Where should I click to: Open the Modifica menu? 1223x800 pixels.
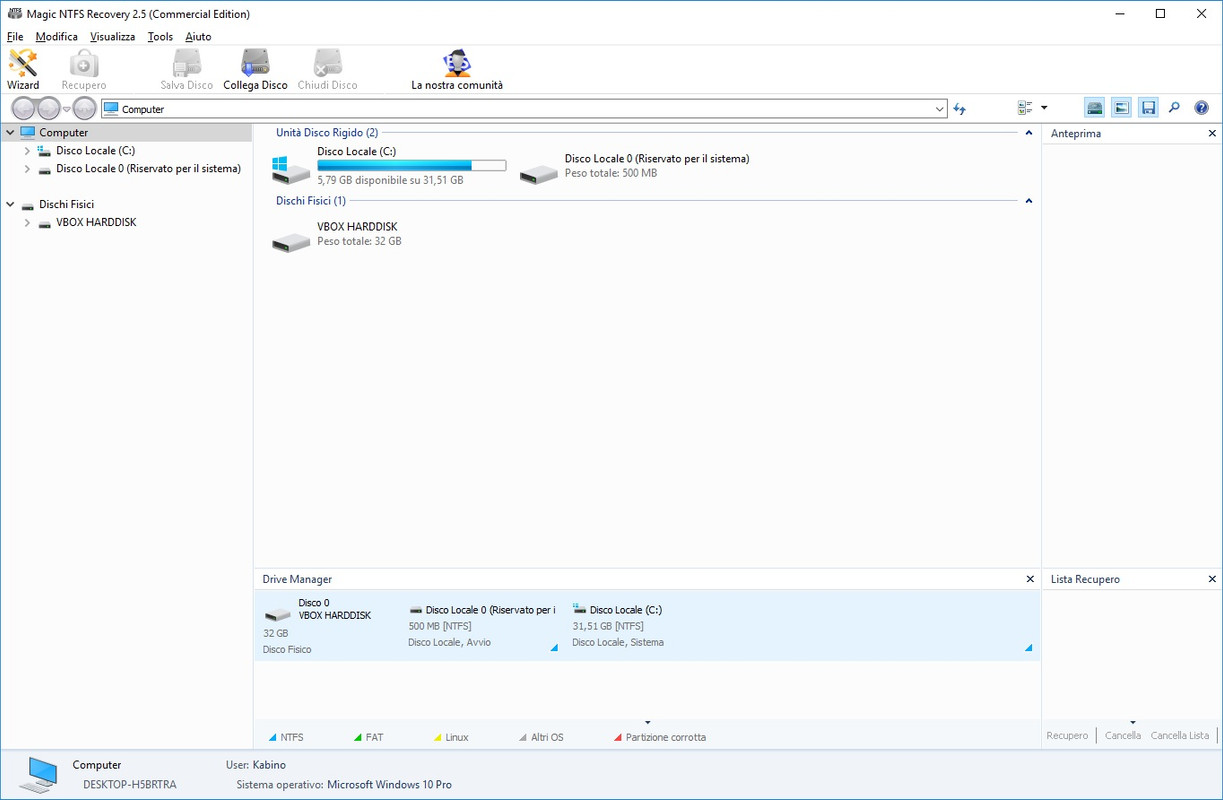56,37
